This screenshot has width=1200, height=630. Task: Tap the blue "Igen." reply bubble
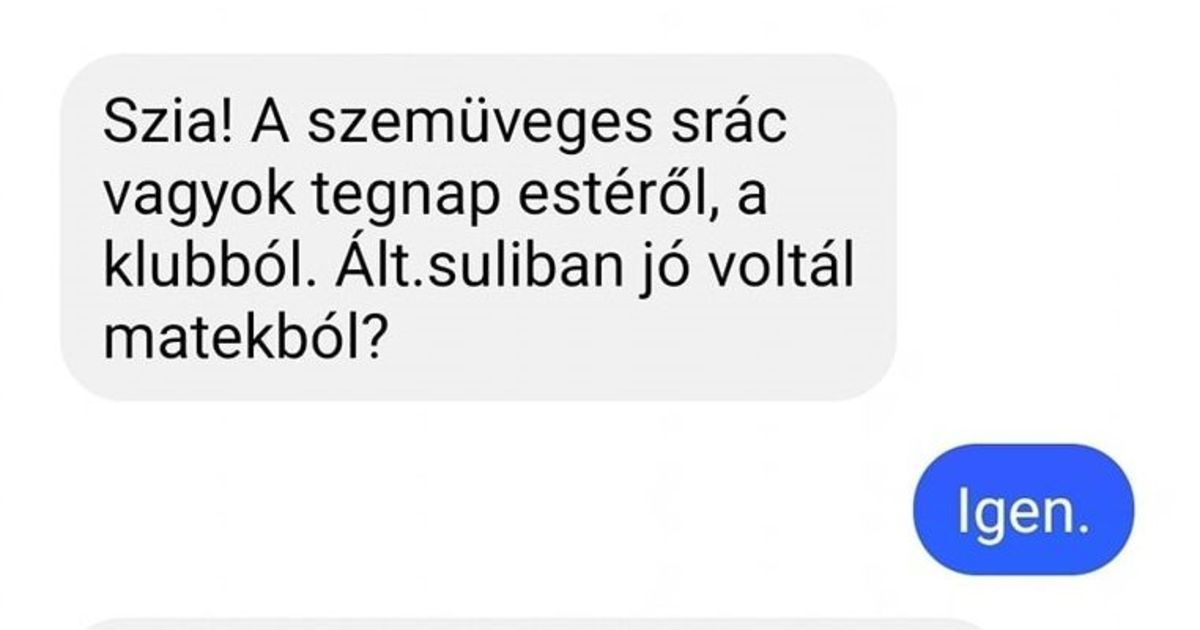[1022, 513]
